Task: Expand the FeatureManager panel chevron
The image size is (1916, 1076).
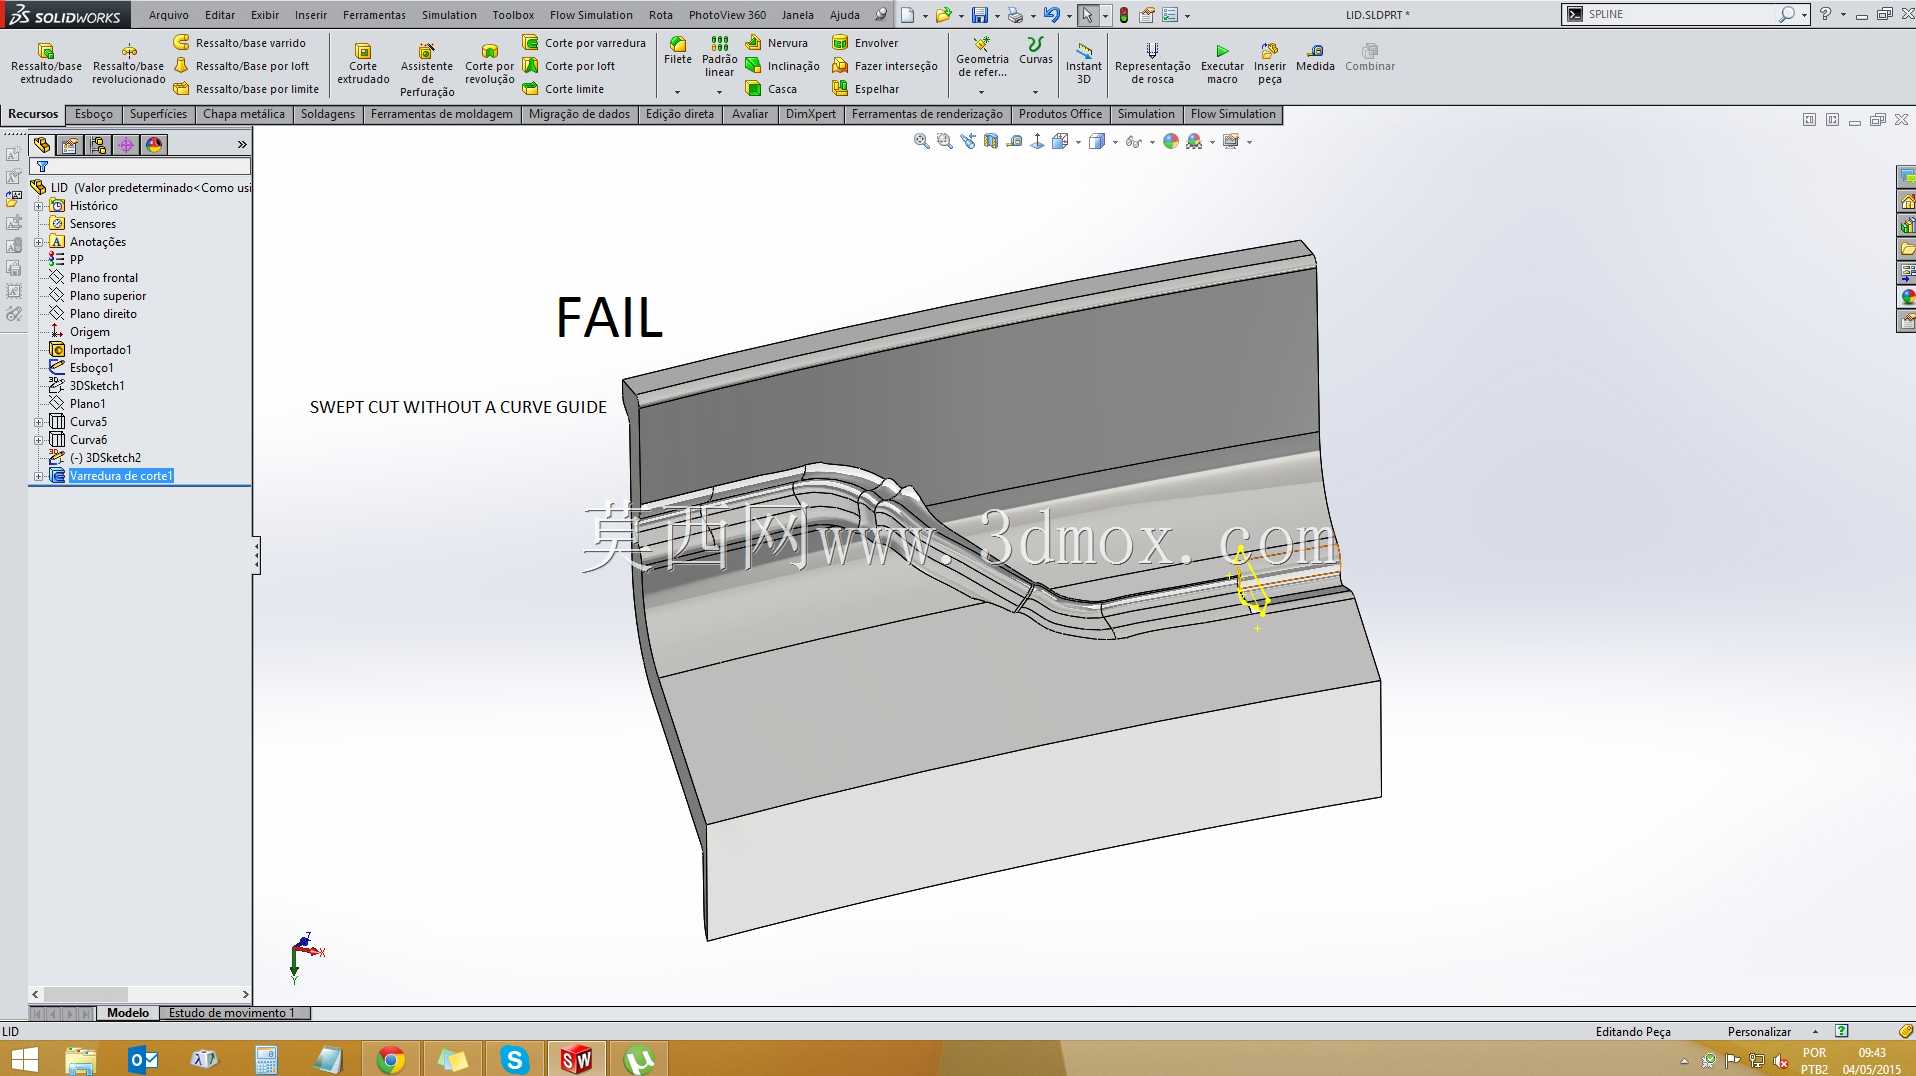Action: pos(242,145)
